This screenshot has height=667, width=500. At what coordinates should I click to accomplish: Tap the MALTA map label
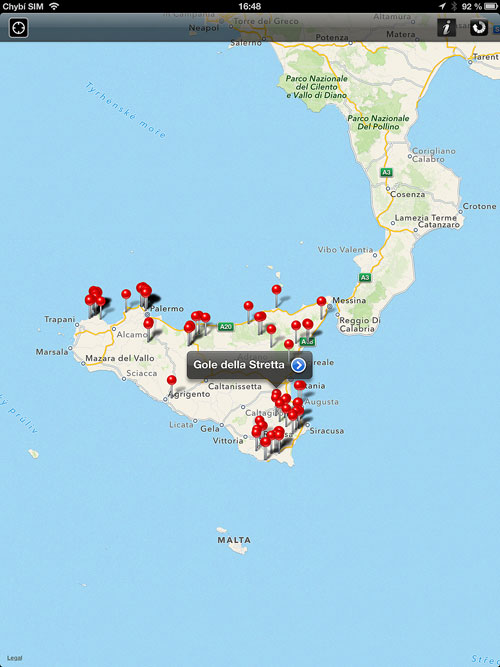point(234,540)
